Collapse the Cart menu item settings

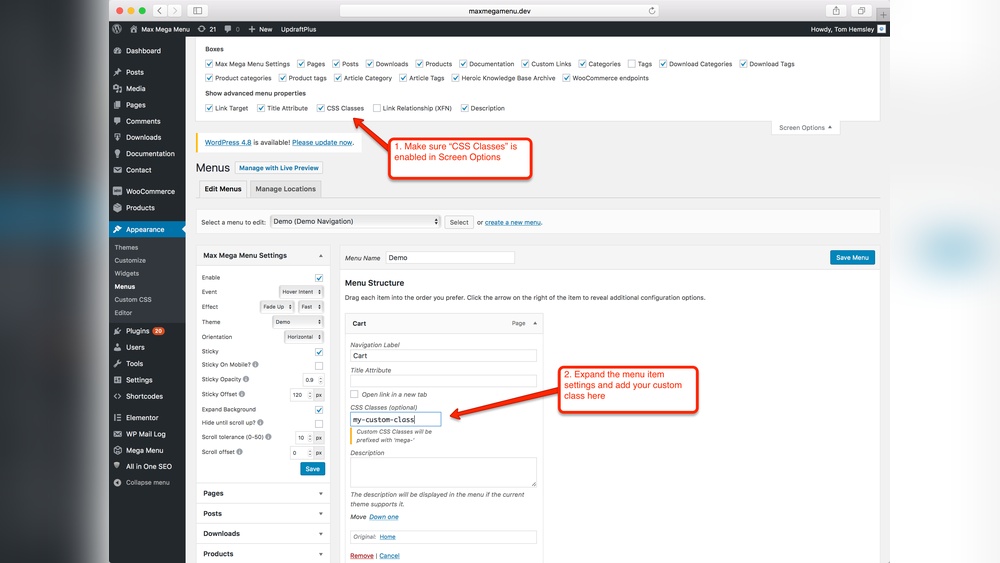(535, 323)
